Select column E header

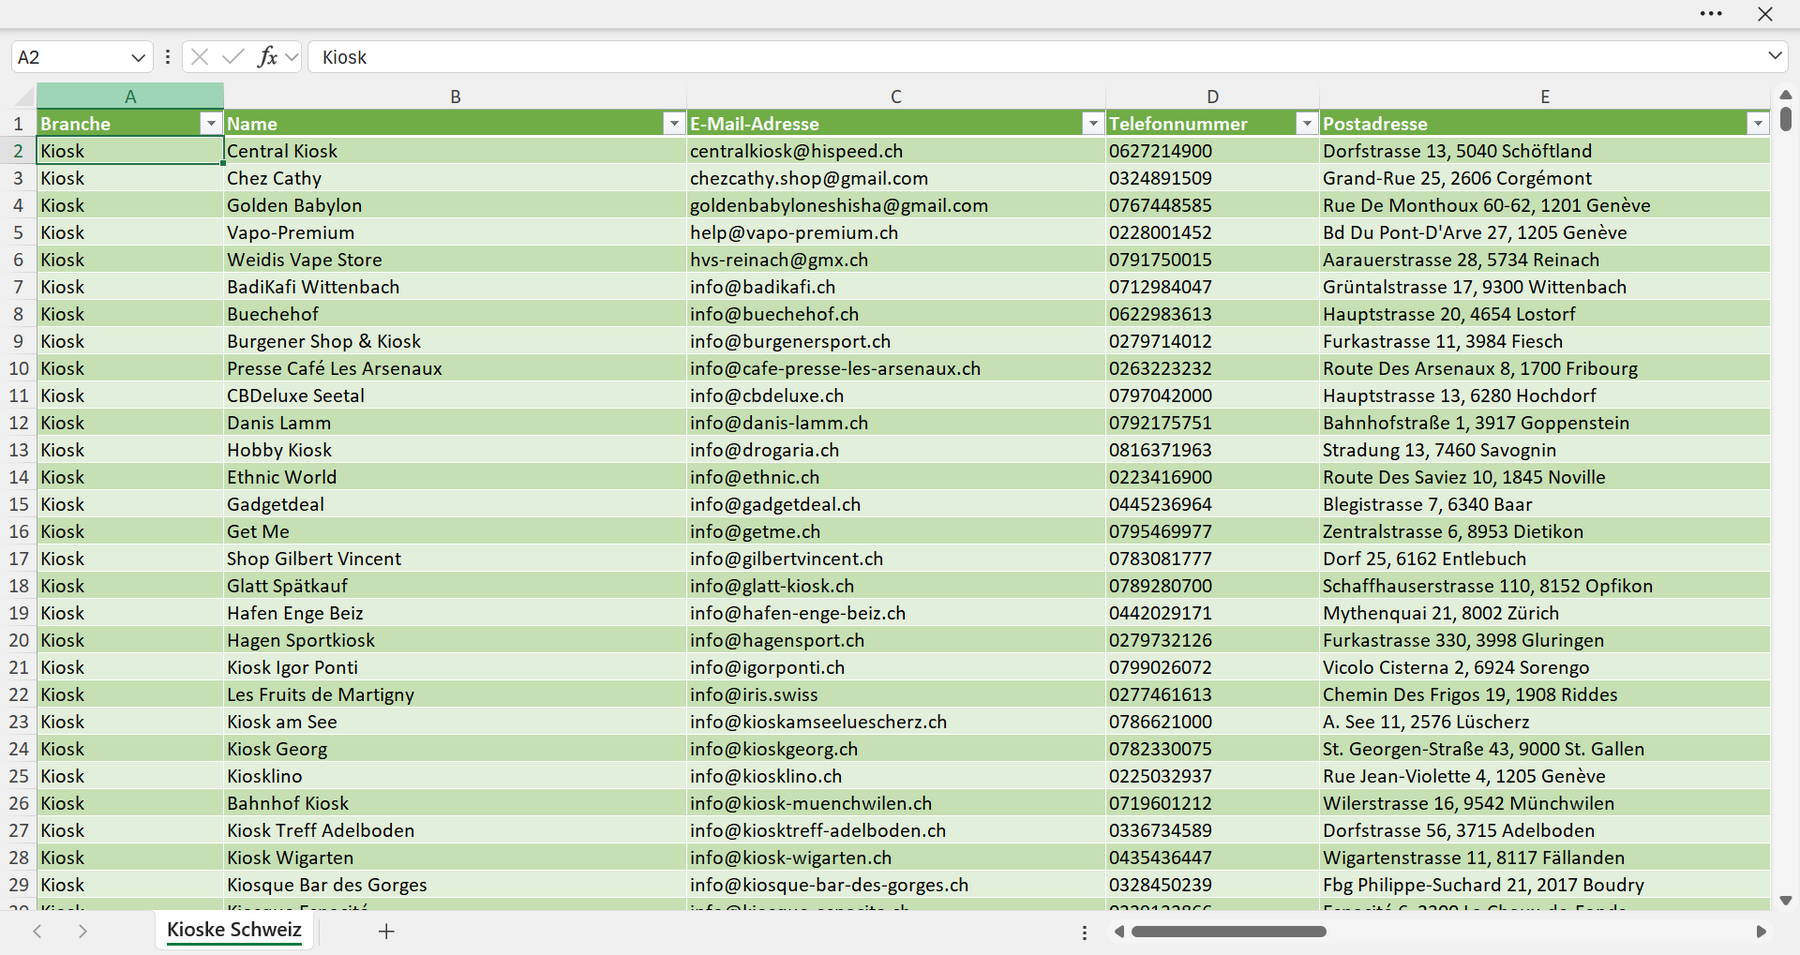(x=1545, y=96)
